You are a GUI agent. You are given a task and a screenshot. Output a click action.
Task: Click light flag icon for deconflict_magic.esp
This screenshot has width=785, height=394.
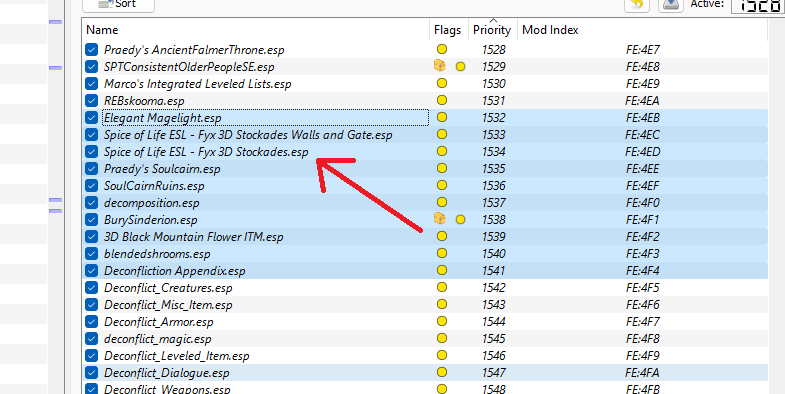click(x=442, y=338)
